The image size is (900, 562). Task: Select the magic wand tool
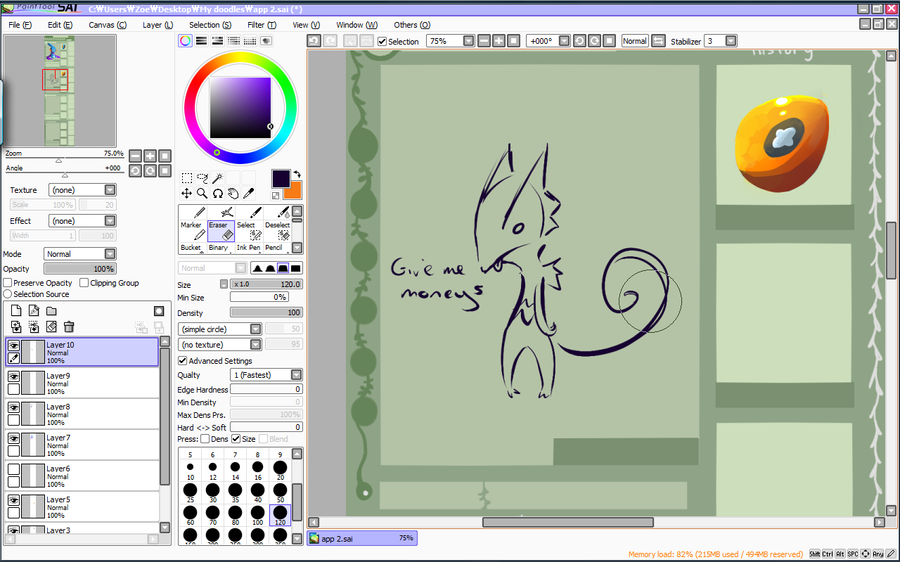[218, 178]
